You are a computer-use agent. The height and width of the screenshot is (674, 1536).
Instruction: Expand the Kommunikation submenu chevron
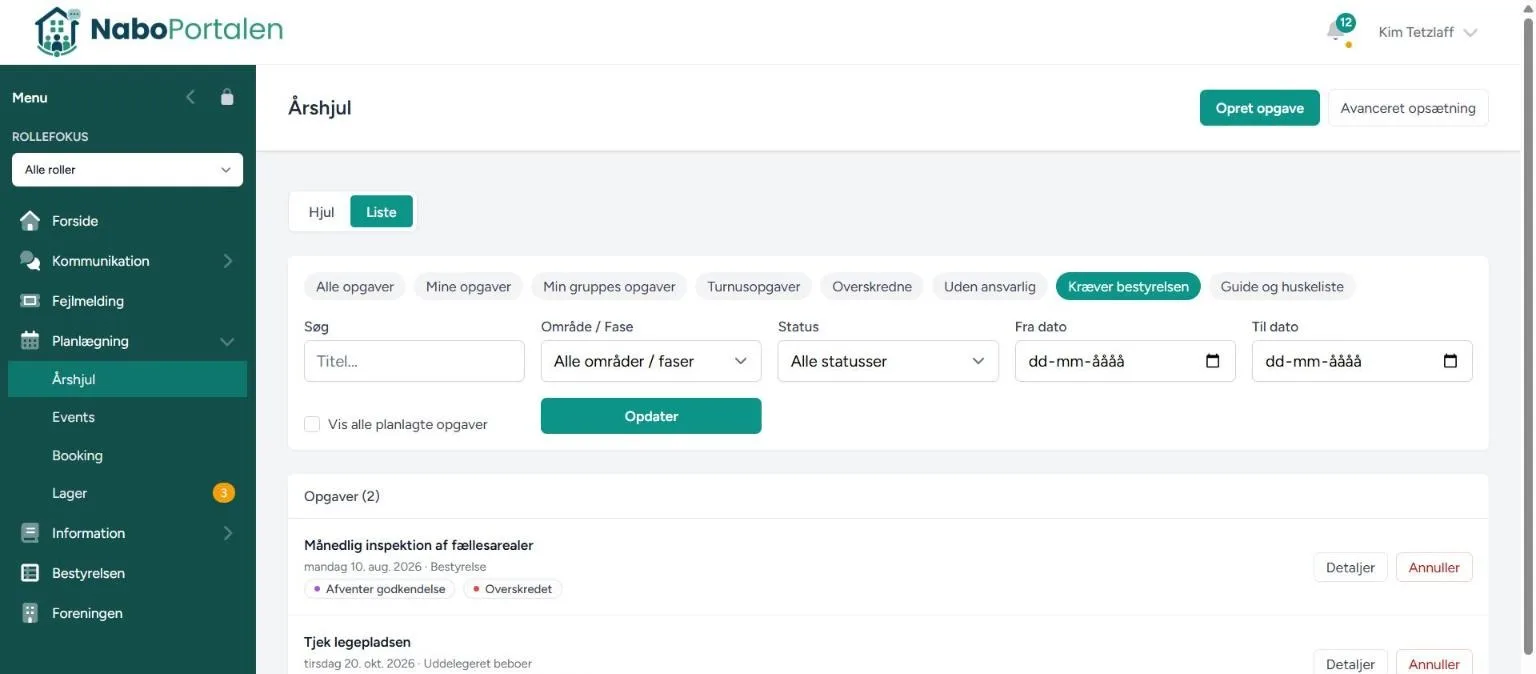pyautogui.click(x=227, y=261)
